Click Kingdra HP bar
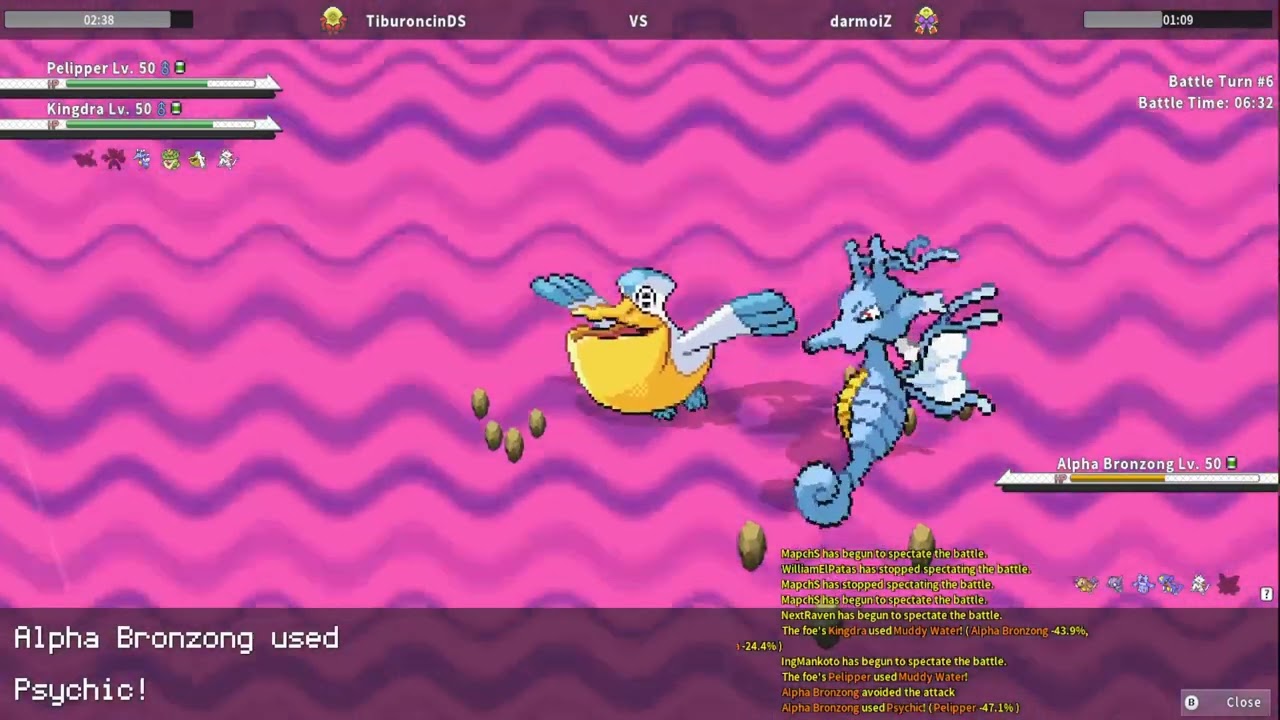Screen dimensions: 1280x720 pyautogui.click(x=160, y=124)
